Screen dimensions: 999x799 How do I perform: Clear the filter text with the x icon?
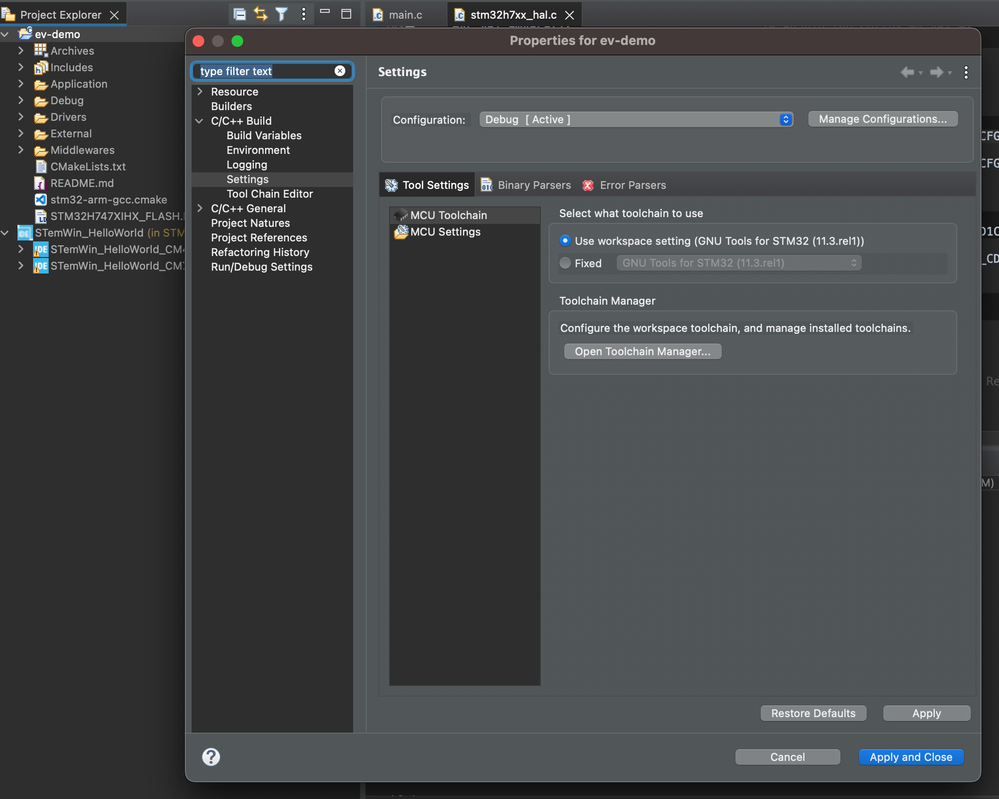[340, 71]
